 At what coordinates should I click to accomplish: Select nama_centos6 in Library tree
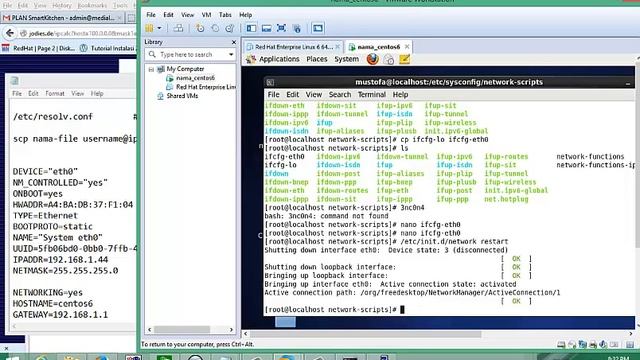pos(195,78)
